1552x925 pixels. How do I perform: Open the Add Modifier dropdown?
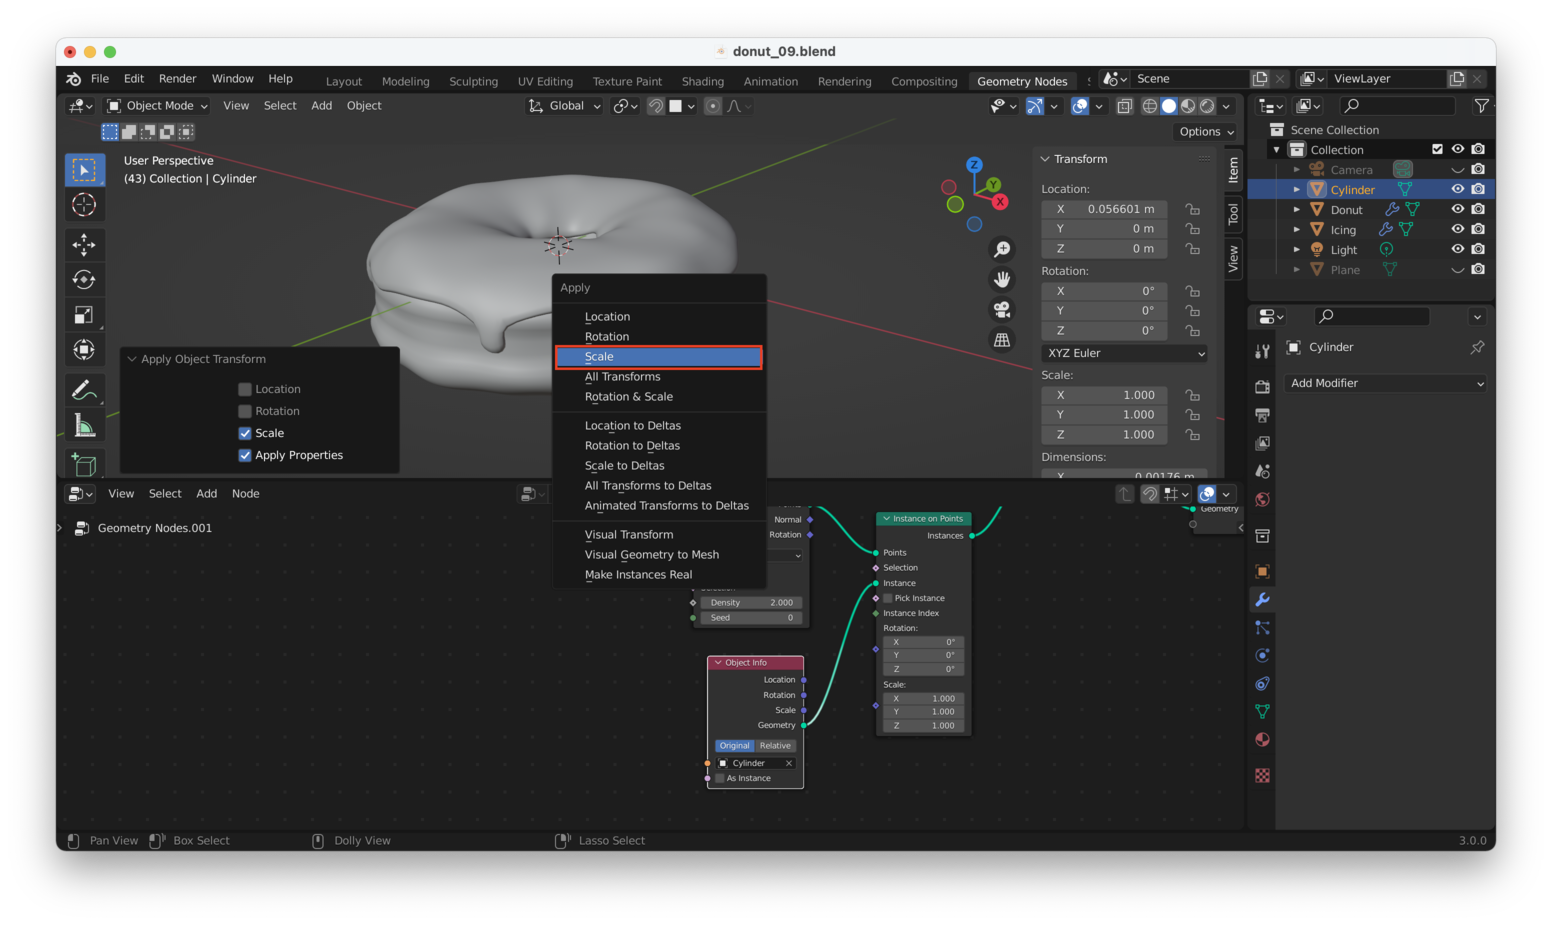click(x=1385, y=383)
